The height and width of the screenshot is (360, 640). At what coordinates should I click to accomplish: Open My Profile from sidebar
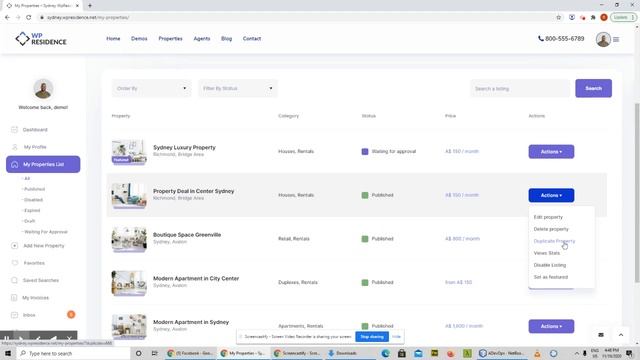pyautogui.click(x=35, y=147)
